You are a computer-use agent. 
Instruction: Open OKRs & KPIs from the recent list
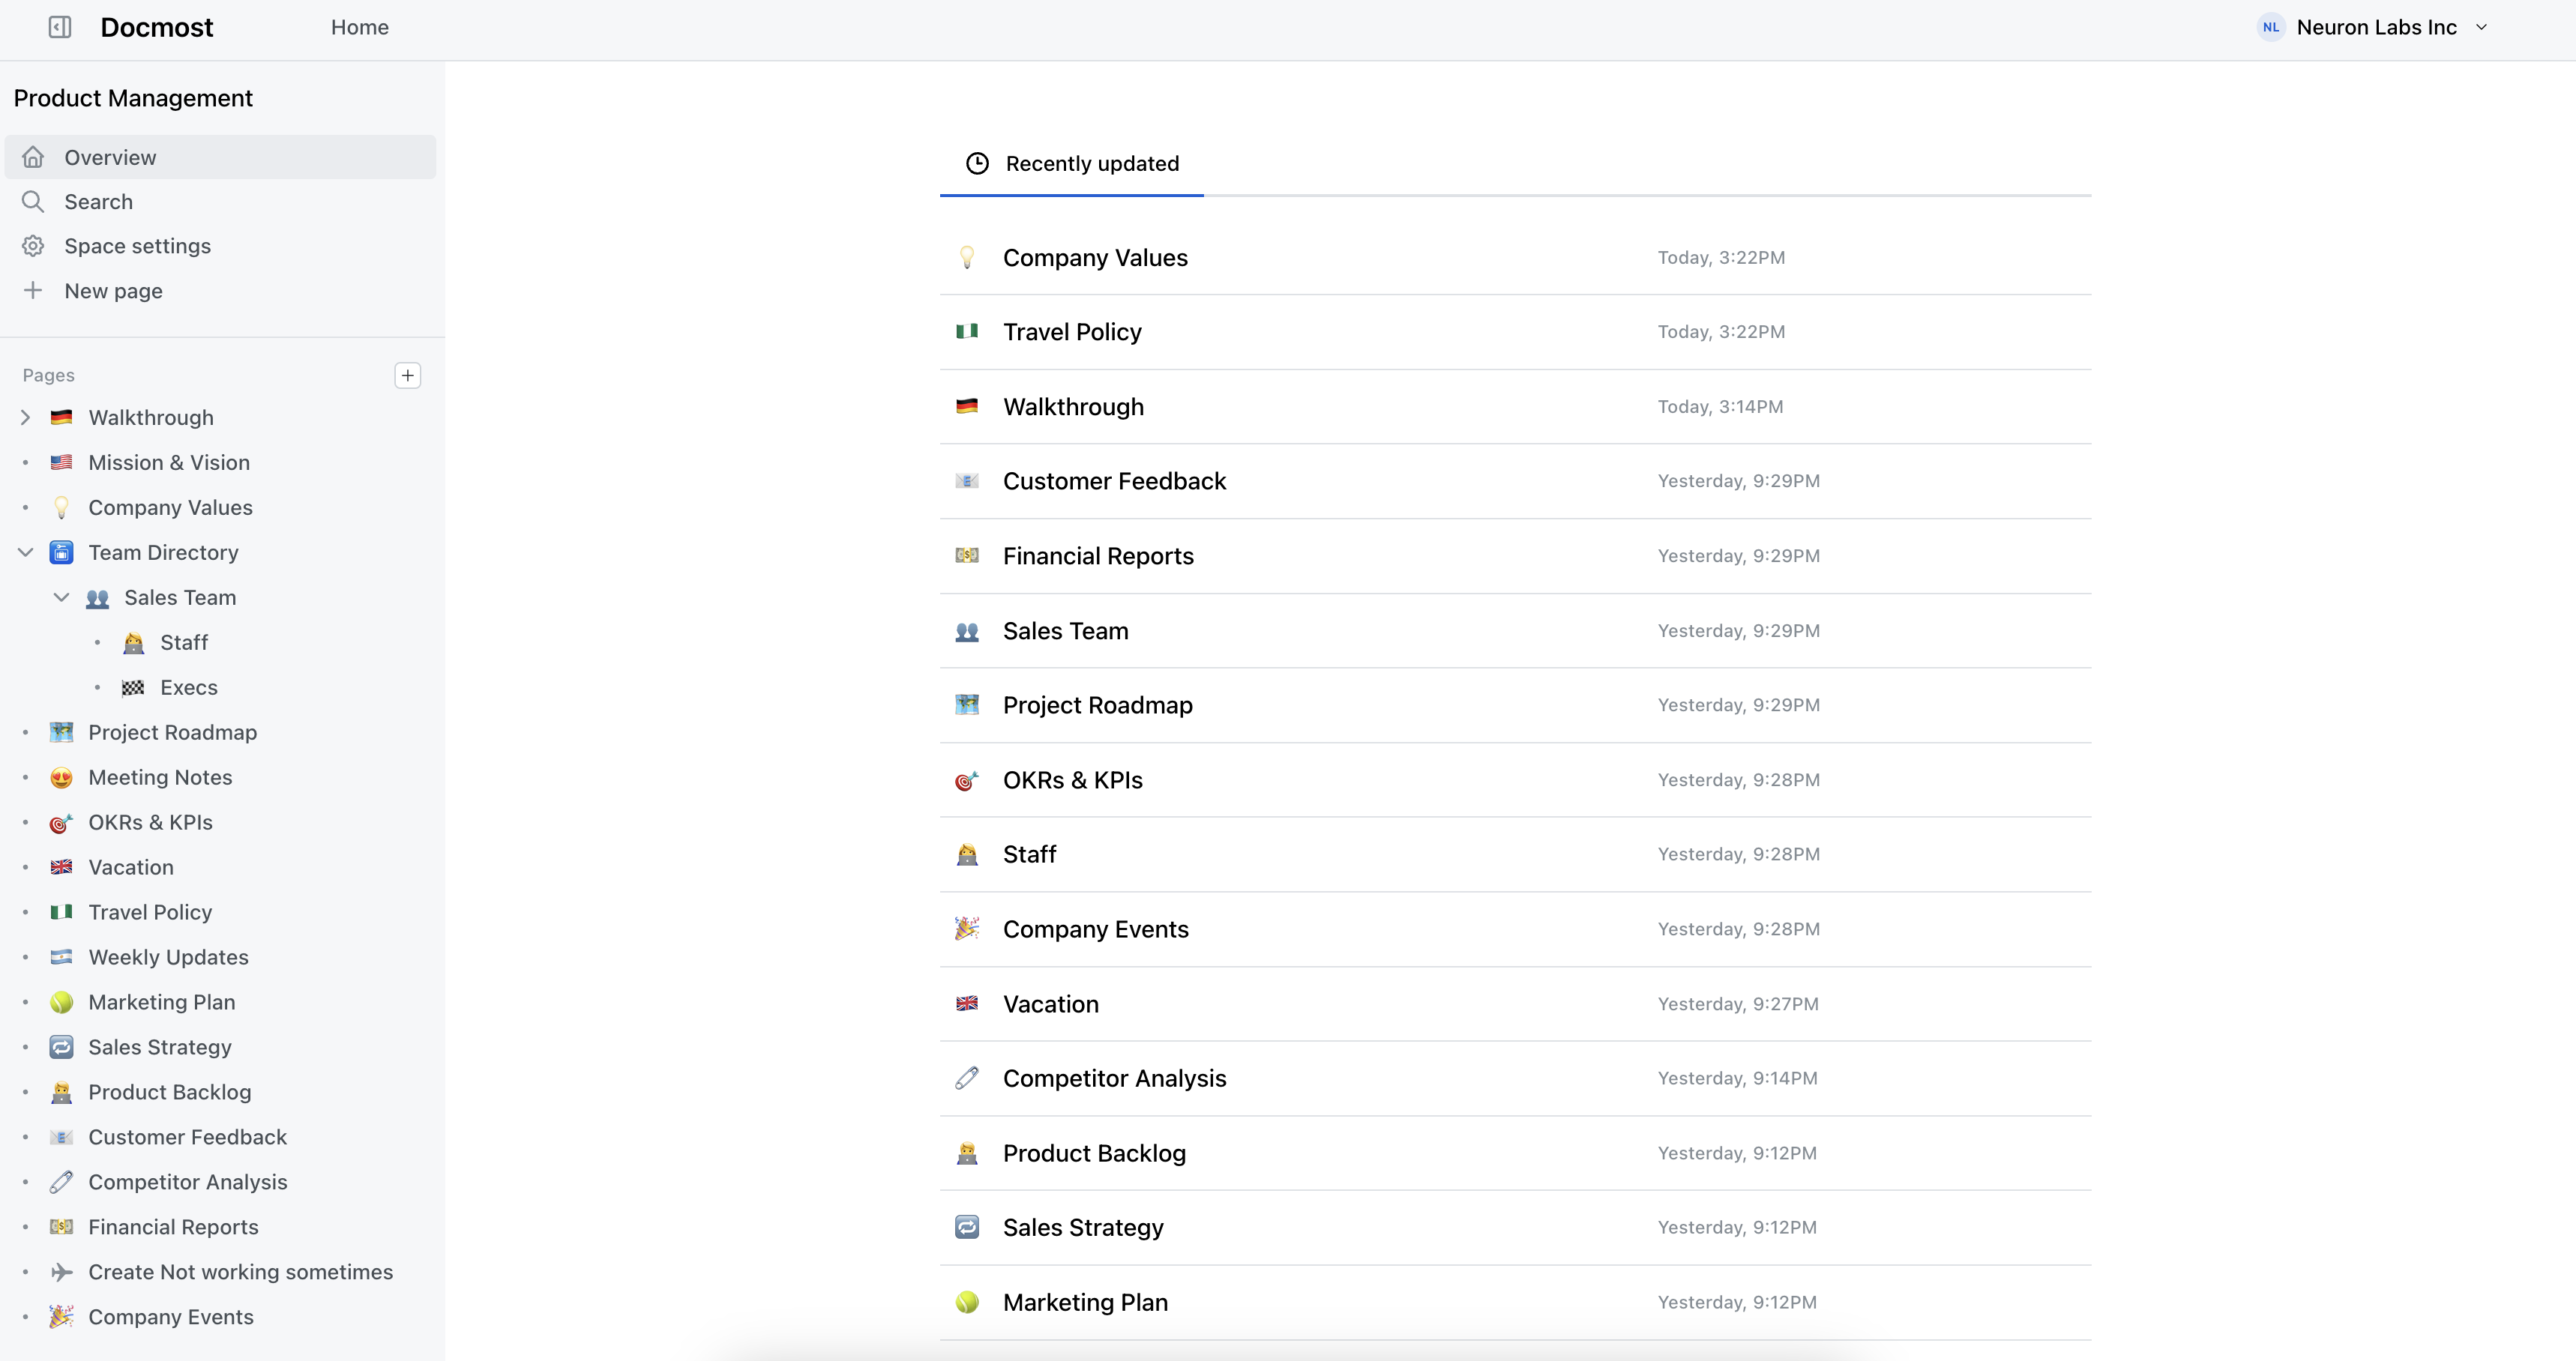point(1515,780)
